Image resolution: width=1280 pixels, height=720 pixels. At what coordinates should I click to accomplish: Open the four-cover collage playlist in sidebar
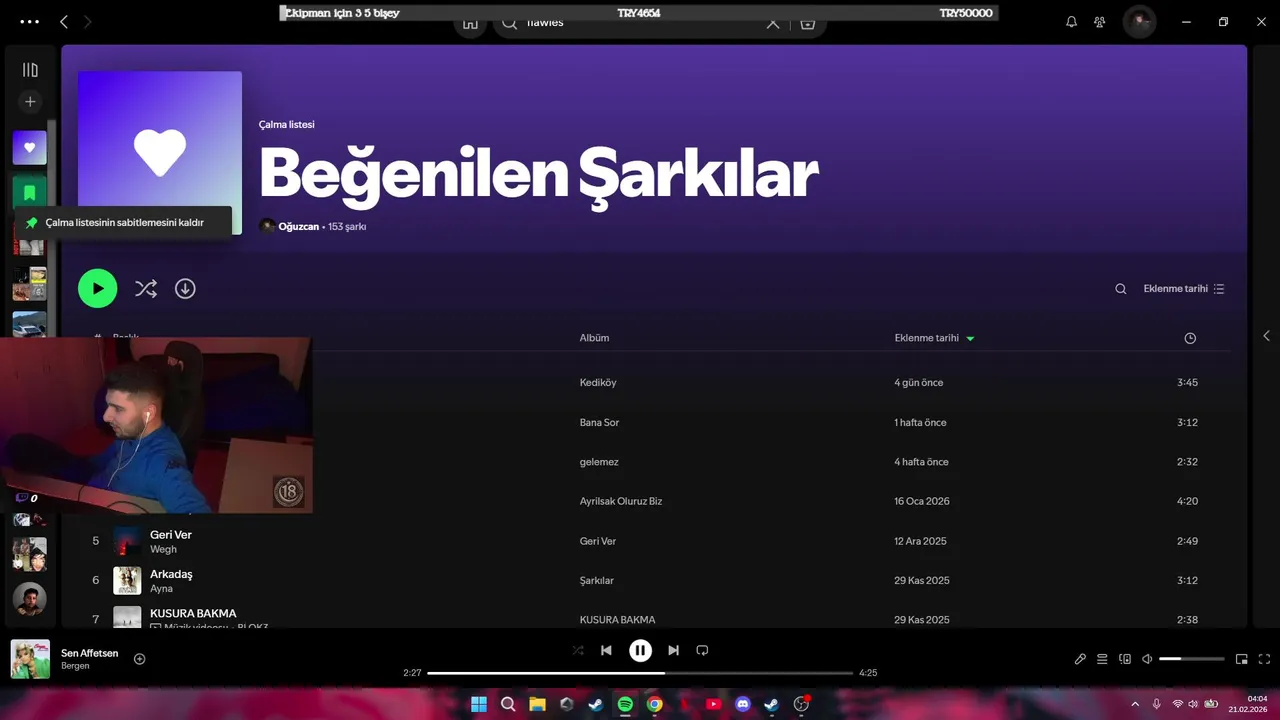[x=30, y=283]
